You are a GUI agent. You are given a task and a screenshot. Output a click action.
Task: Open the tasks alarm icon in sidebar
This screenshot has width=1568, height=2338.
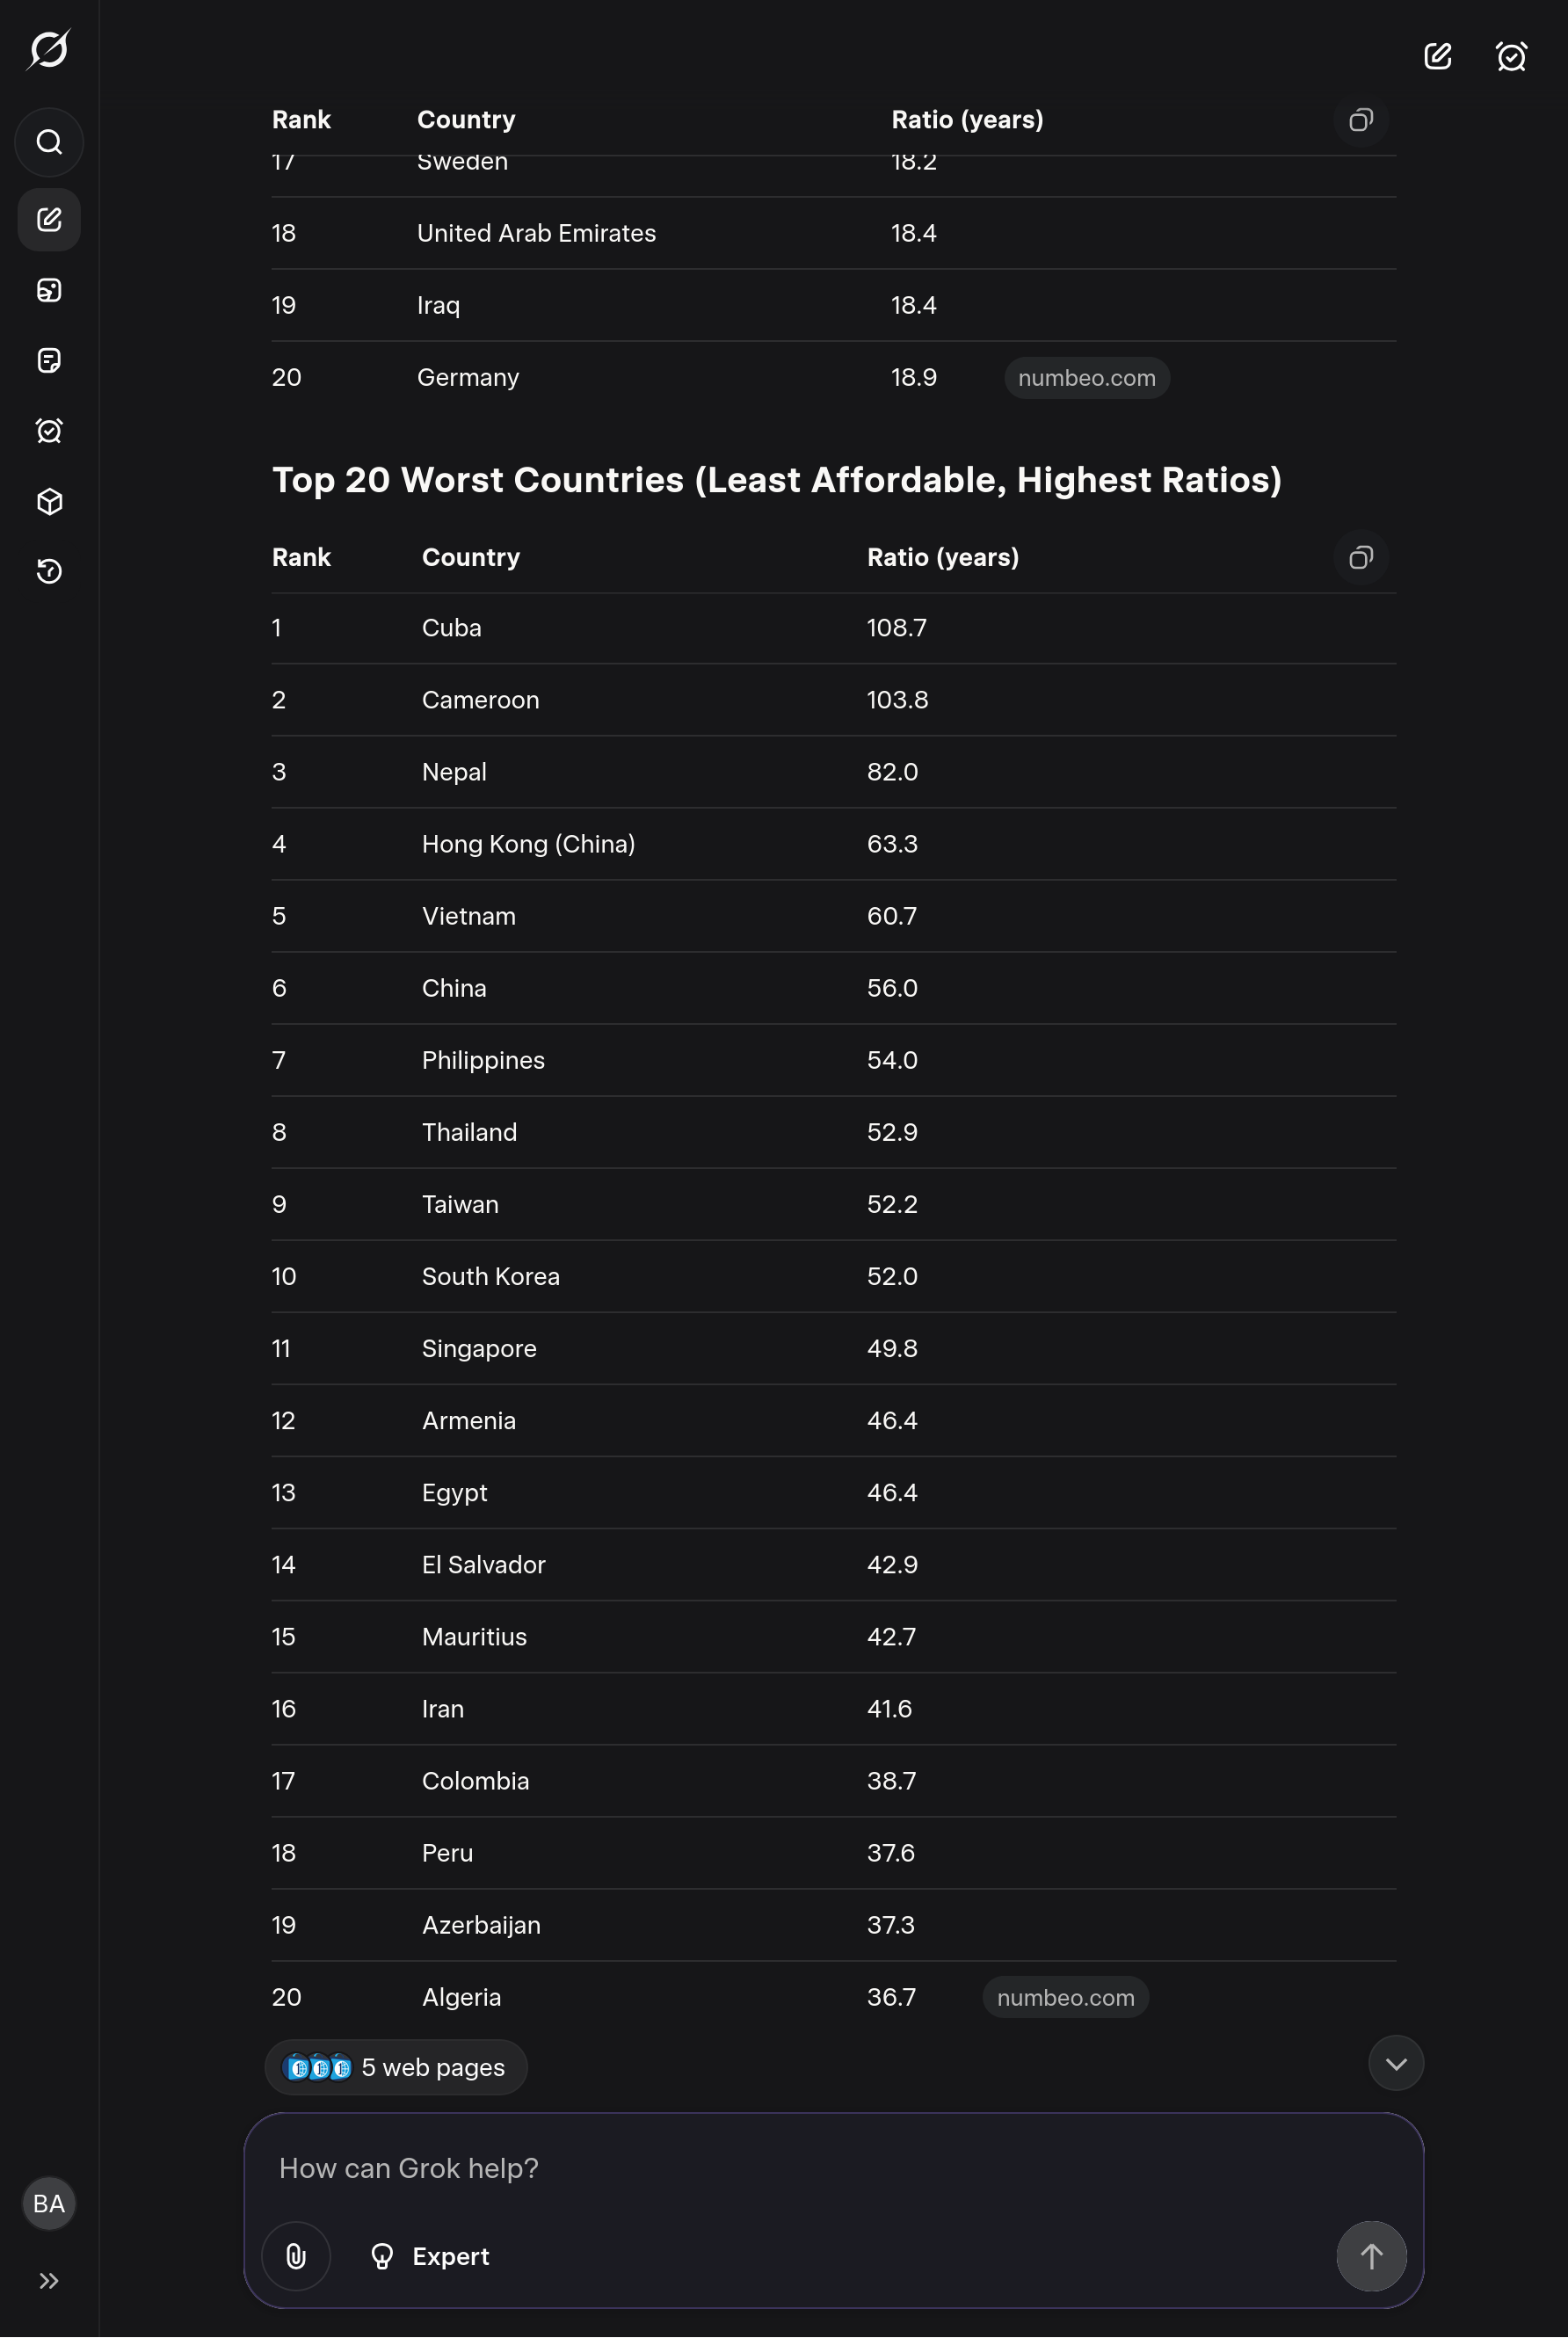tap(49, 431)
